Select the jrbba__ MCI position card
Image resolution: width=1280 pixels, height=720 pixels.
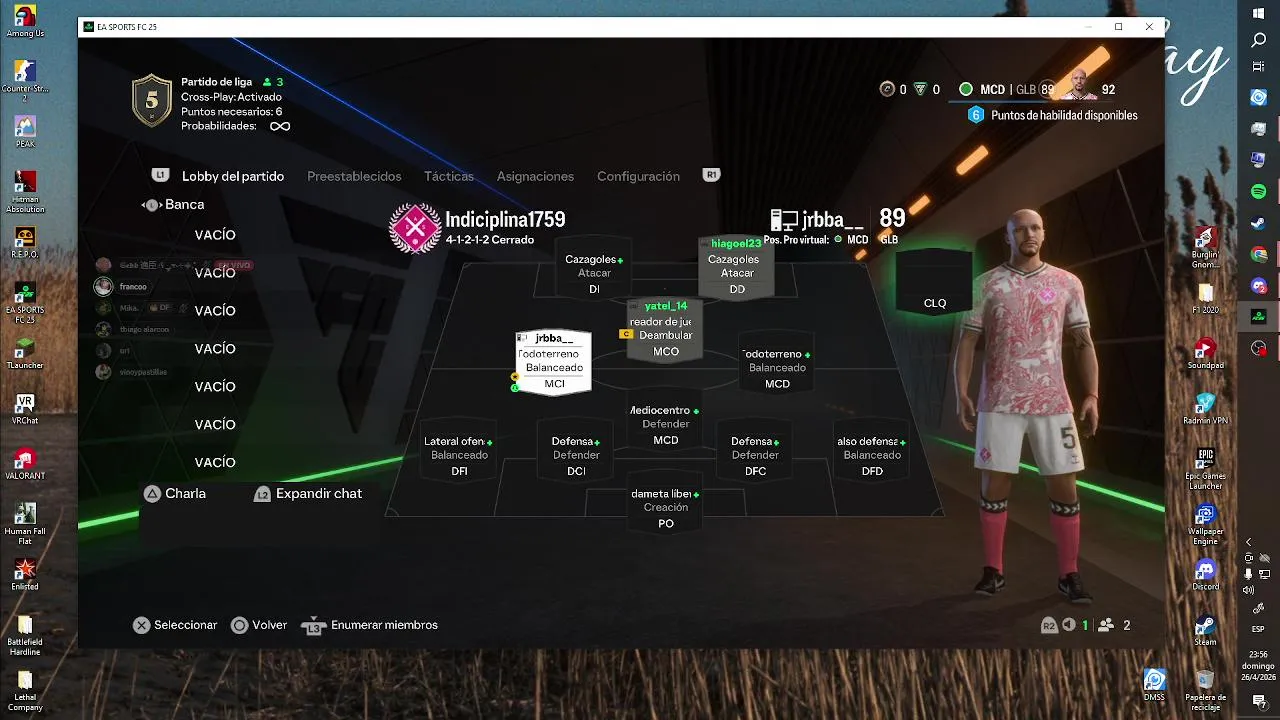[554, 362]
